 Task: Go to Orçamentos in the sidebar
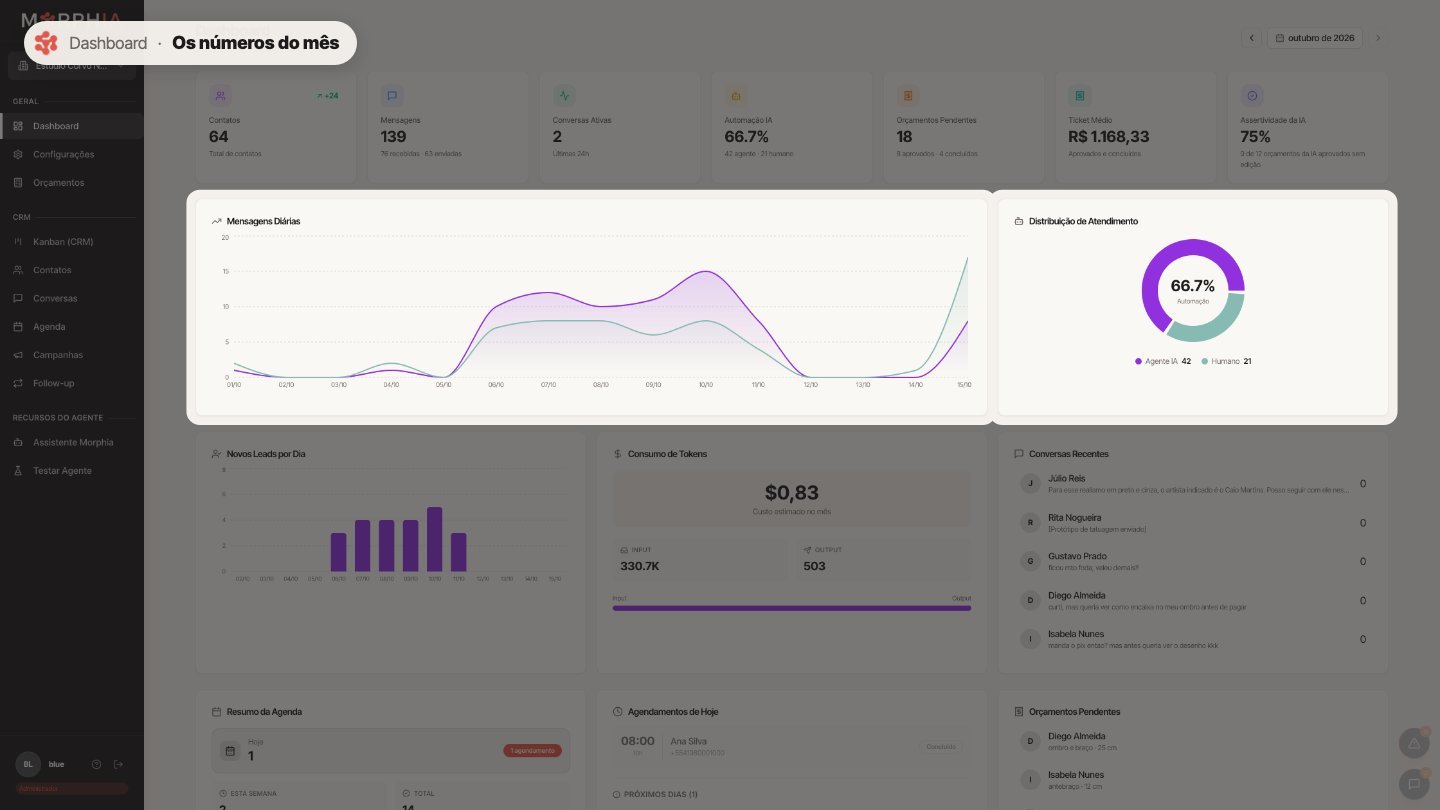click(x=71, y=183)
